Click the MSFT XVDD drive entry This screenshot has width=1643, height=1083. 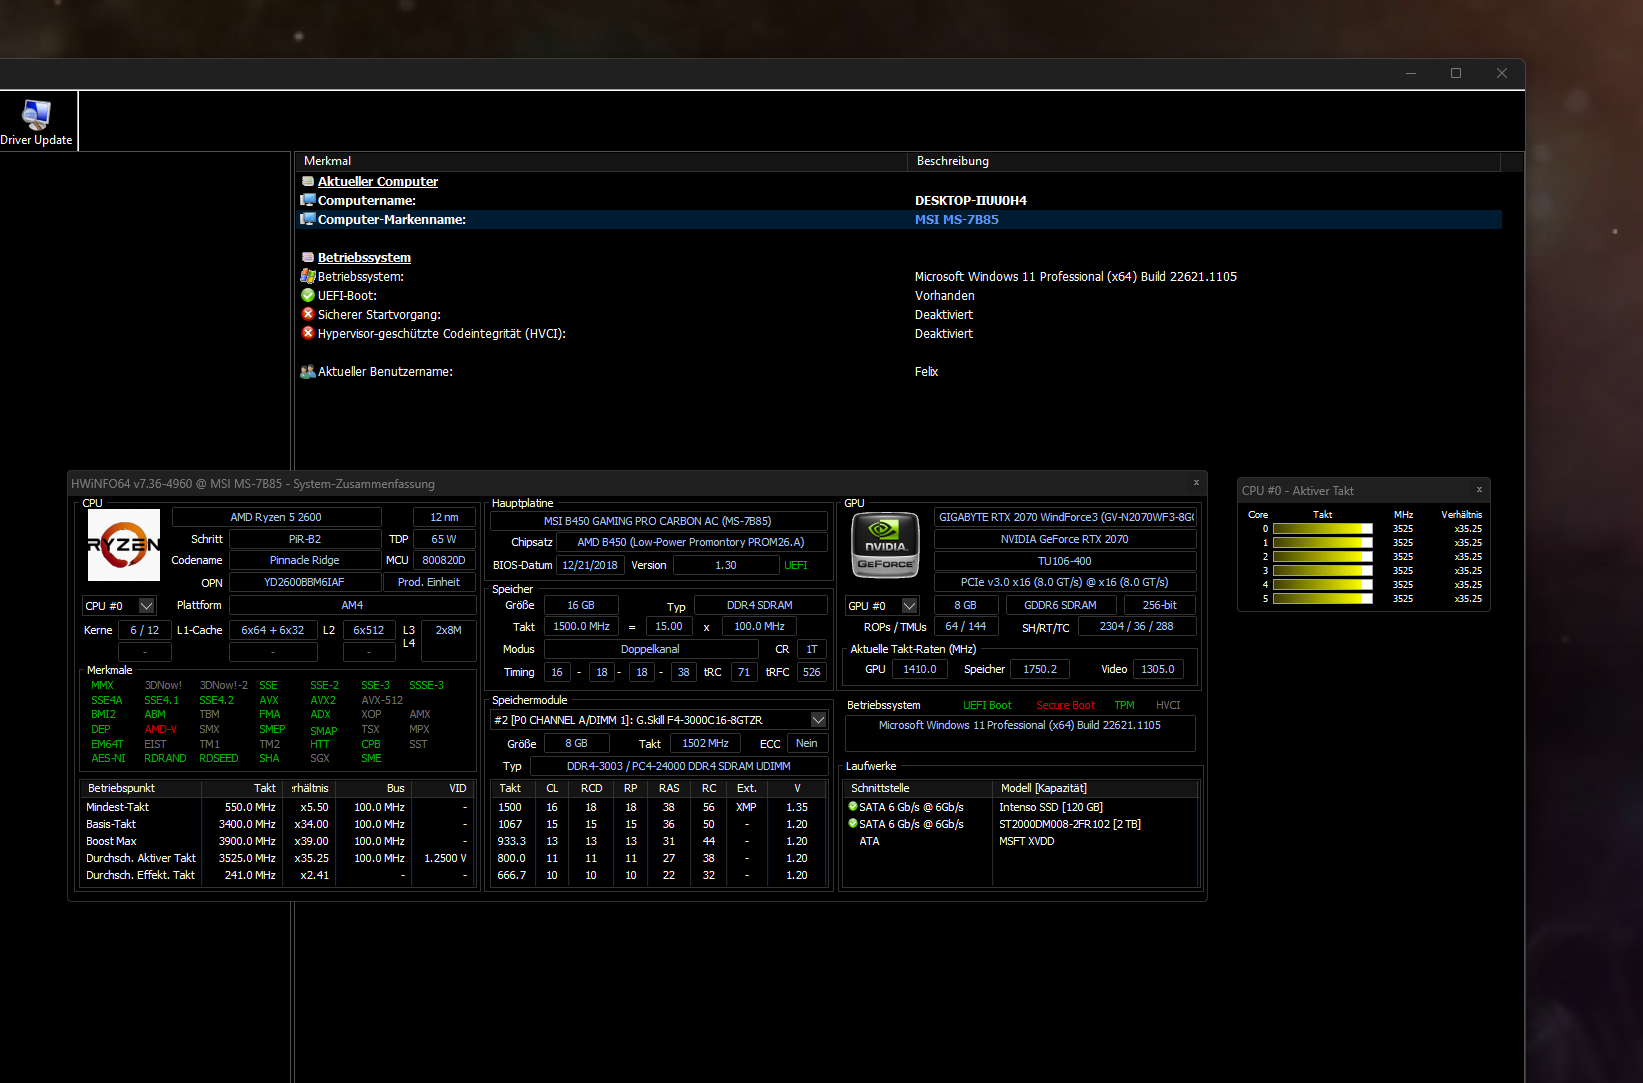coord(1027,841)
